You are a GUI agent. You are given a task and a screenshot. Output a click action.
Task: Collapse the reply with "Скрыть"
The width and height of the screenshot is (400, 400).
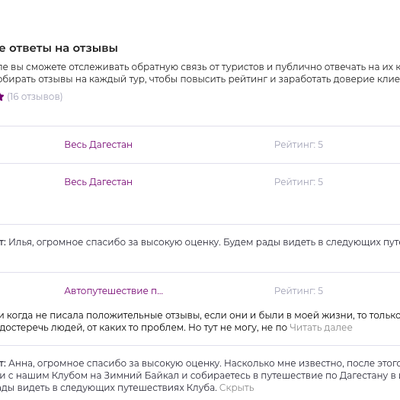tap(237, 388)
